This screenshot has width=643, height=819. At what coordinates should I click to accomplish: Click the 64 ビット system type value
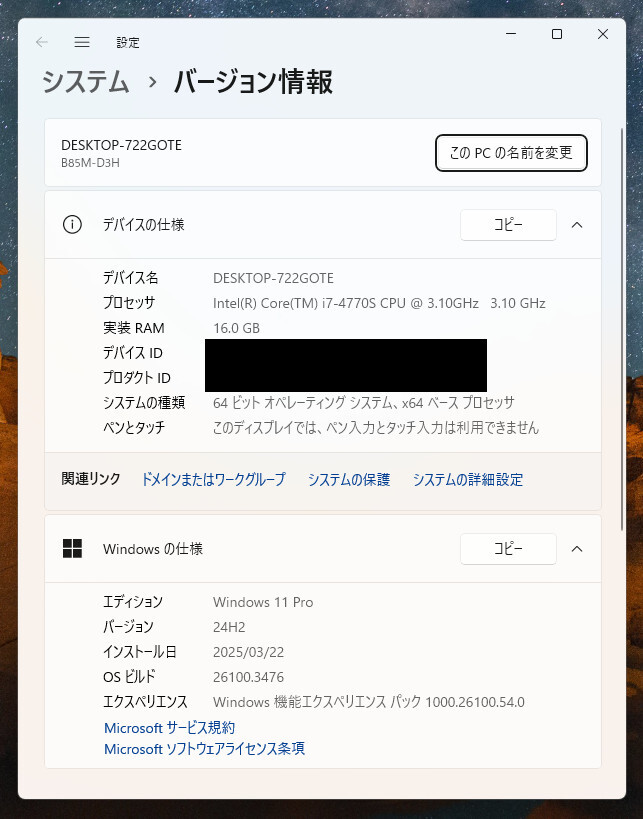click(x=364, y=403)
